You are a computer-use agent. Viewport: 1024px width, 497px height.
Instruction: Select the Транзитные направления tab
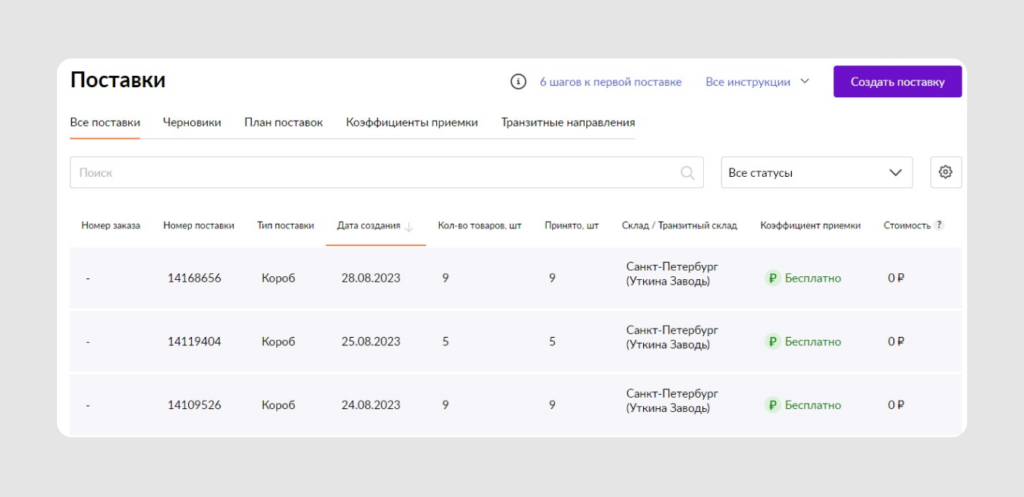coord(568,122)
